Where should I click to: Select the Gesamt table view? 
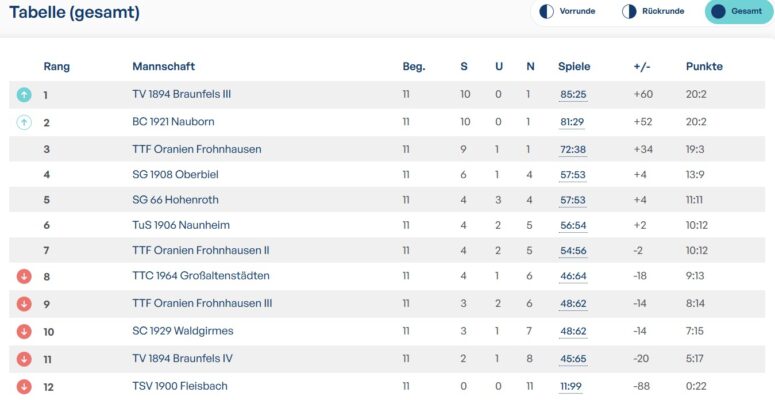tap(738, 12)
